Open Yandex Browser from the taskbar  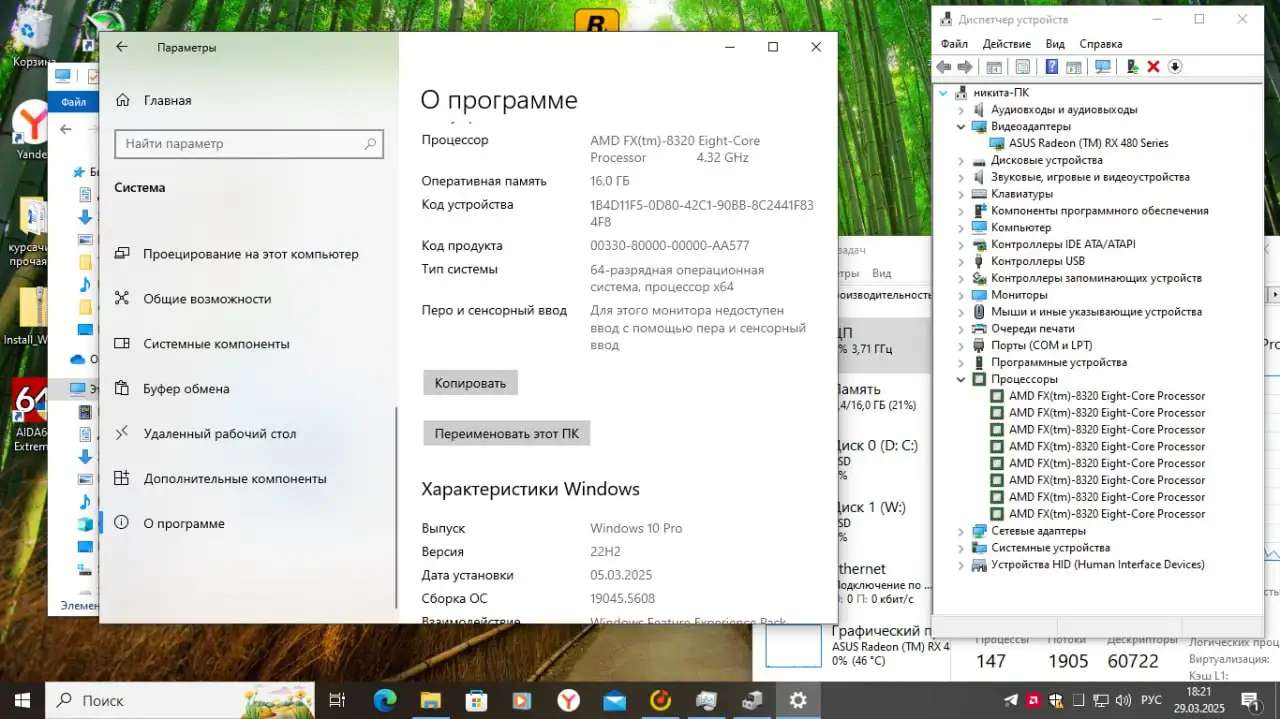pos(568,700)
